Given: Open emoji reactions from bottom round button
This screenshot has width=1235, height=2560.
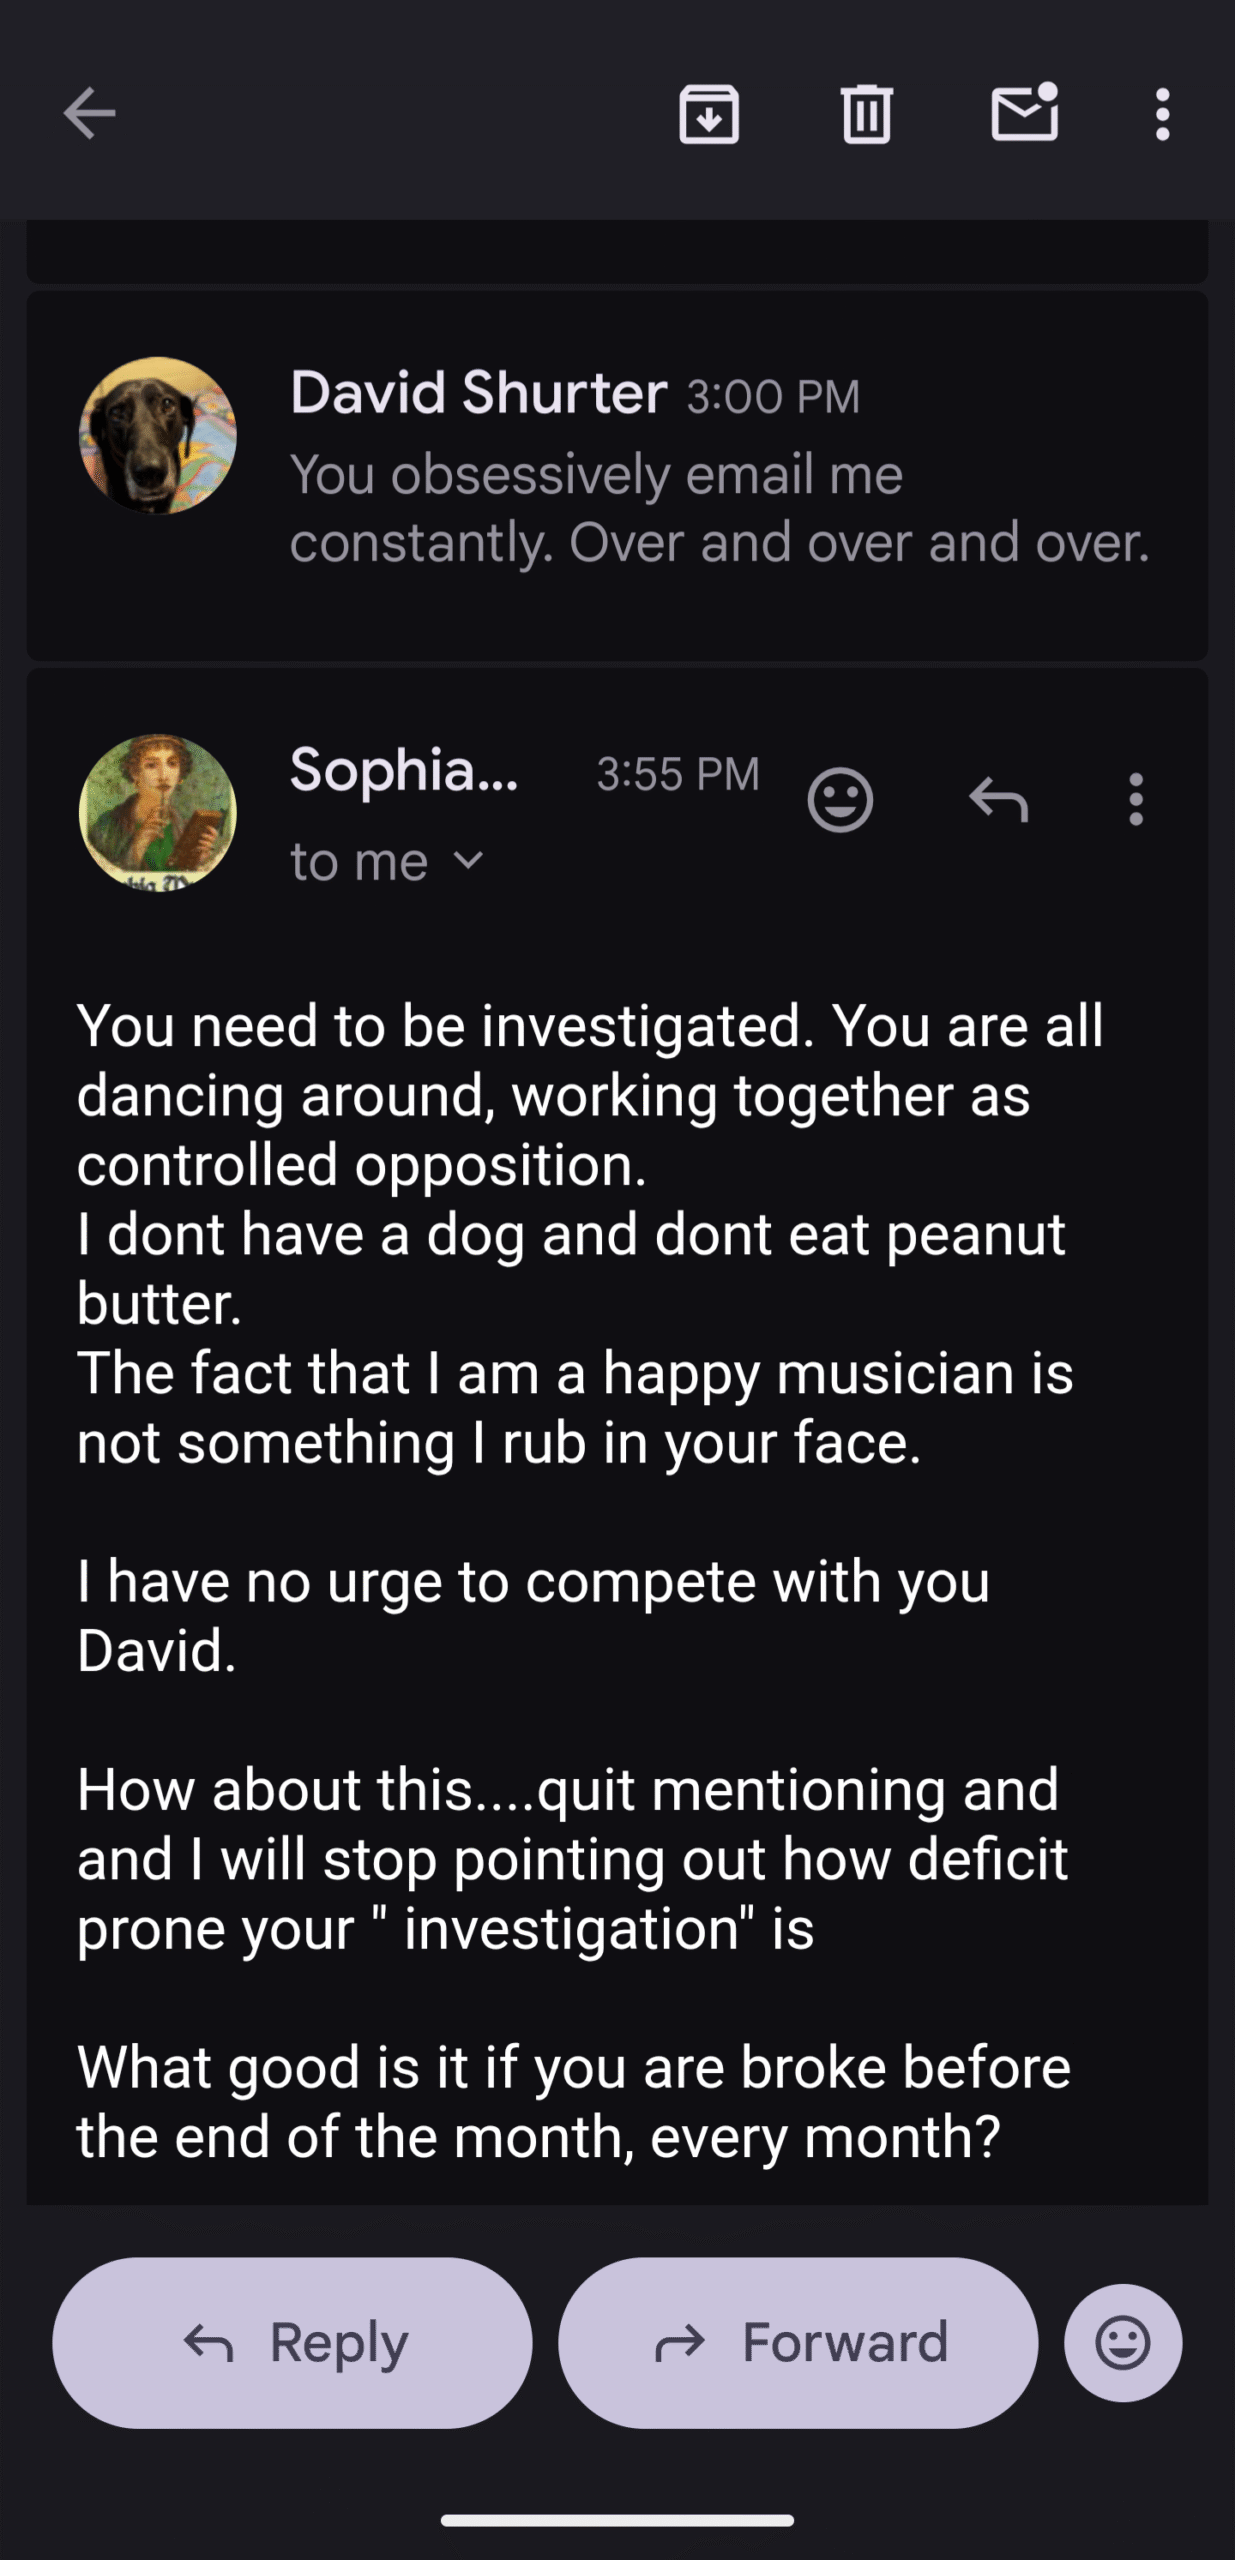Looking at the screenshot, I should [x=1122, y=2342].
